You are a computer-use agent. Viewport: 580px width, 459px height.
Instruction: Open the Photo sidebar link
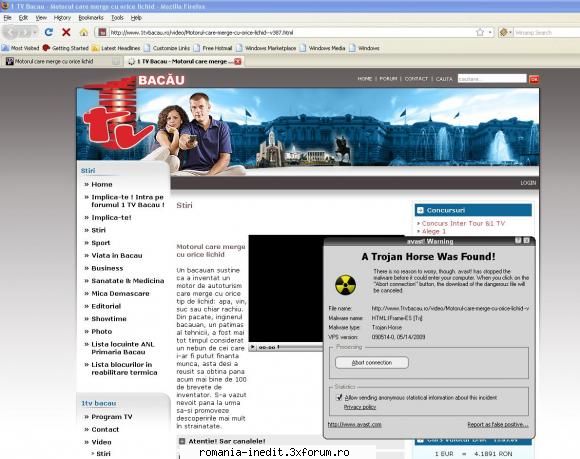(x=101, y=331)
